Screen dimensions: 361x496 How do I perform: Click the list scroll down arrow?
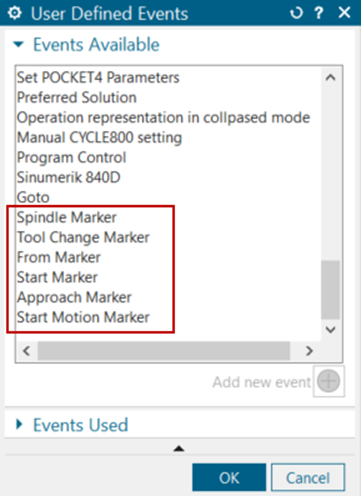point(330,330)
